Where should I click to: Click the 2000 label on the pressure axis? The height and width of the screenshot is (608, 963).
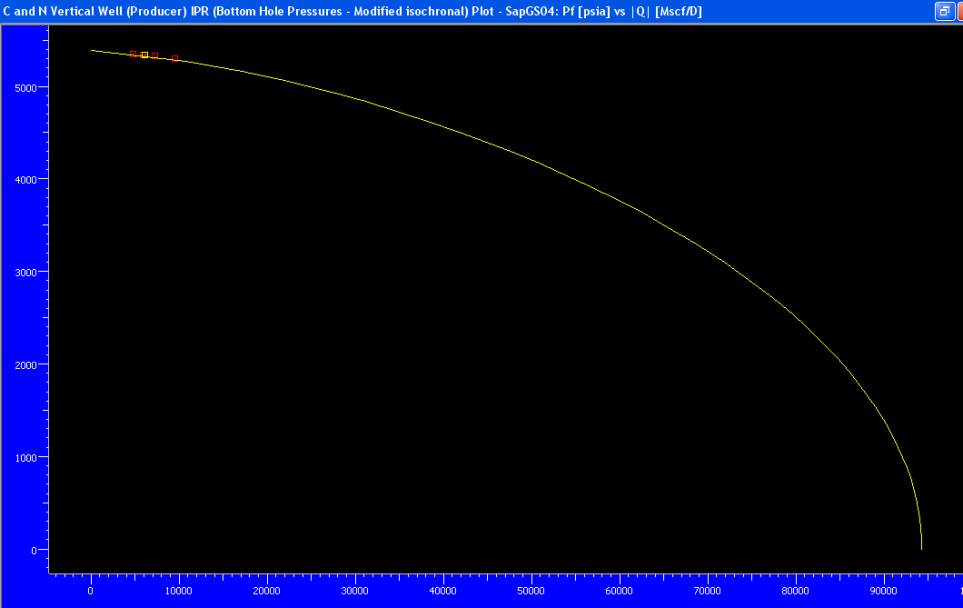click(x=25, y=365)
